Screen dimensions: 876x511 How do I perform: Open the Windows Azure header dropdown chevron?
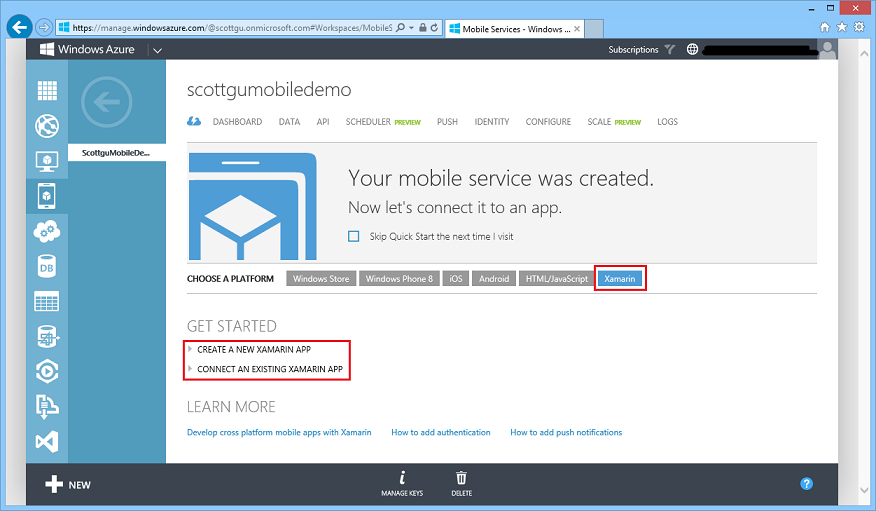pos(158,50)
